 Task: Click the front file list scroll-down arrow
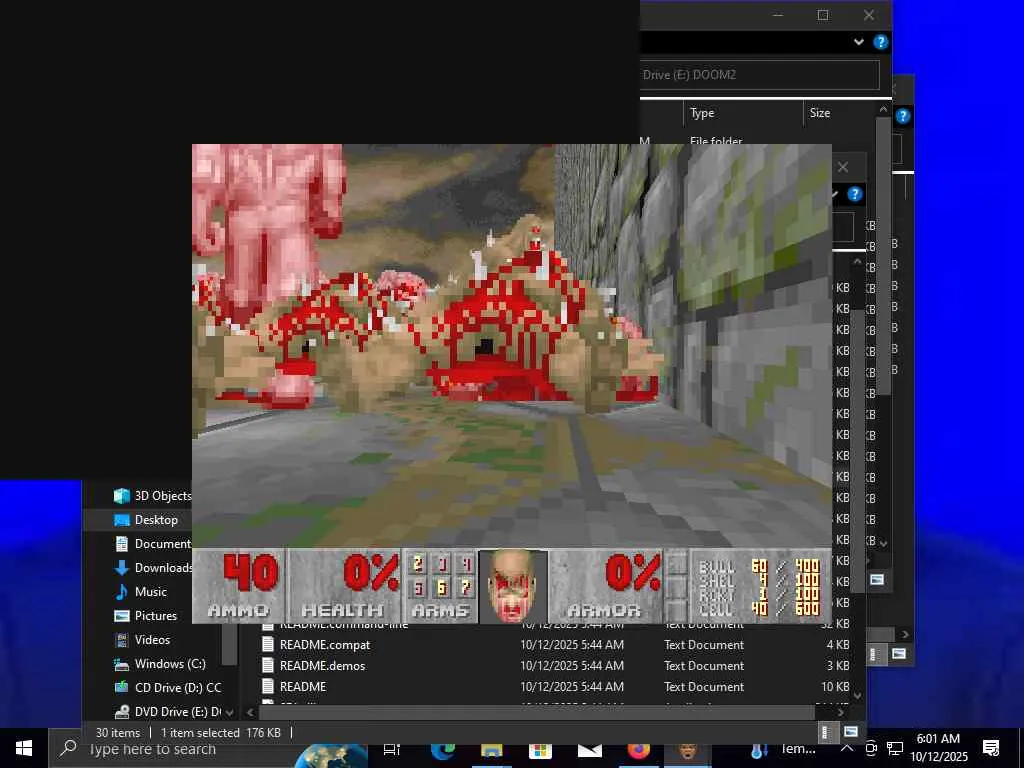click(857, 696)
